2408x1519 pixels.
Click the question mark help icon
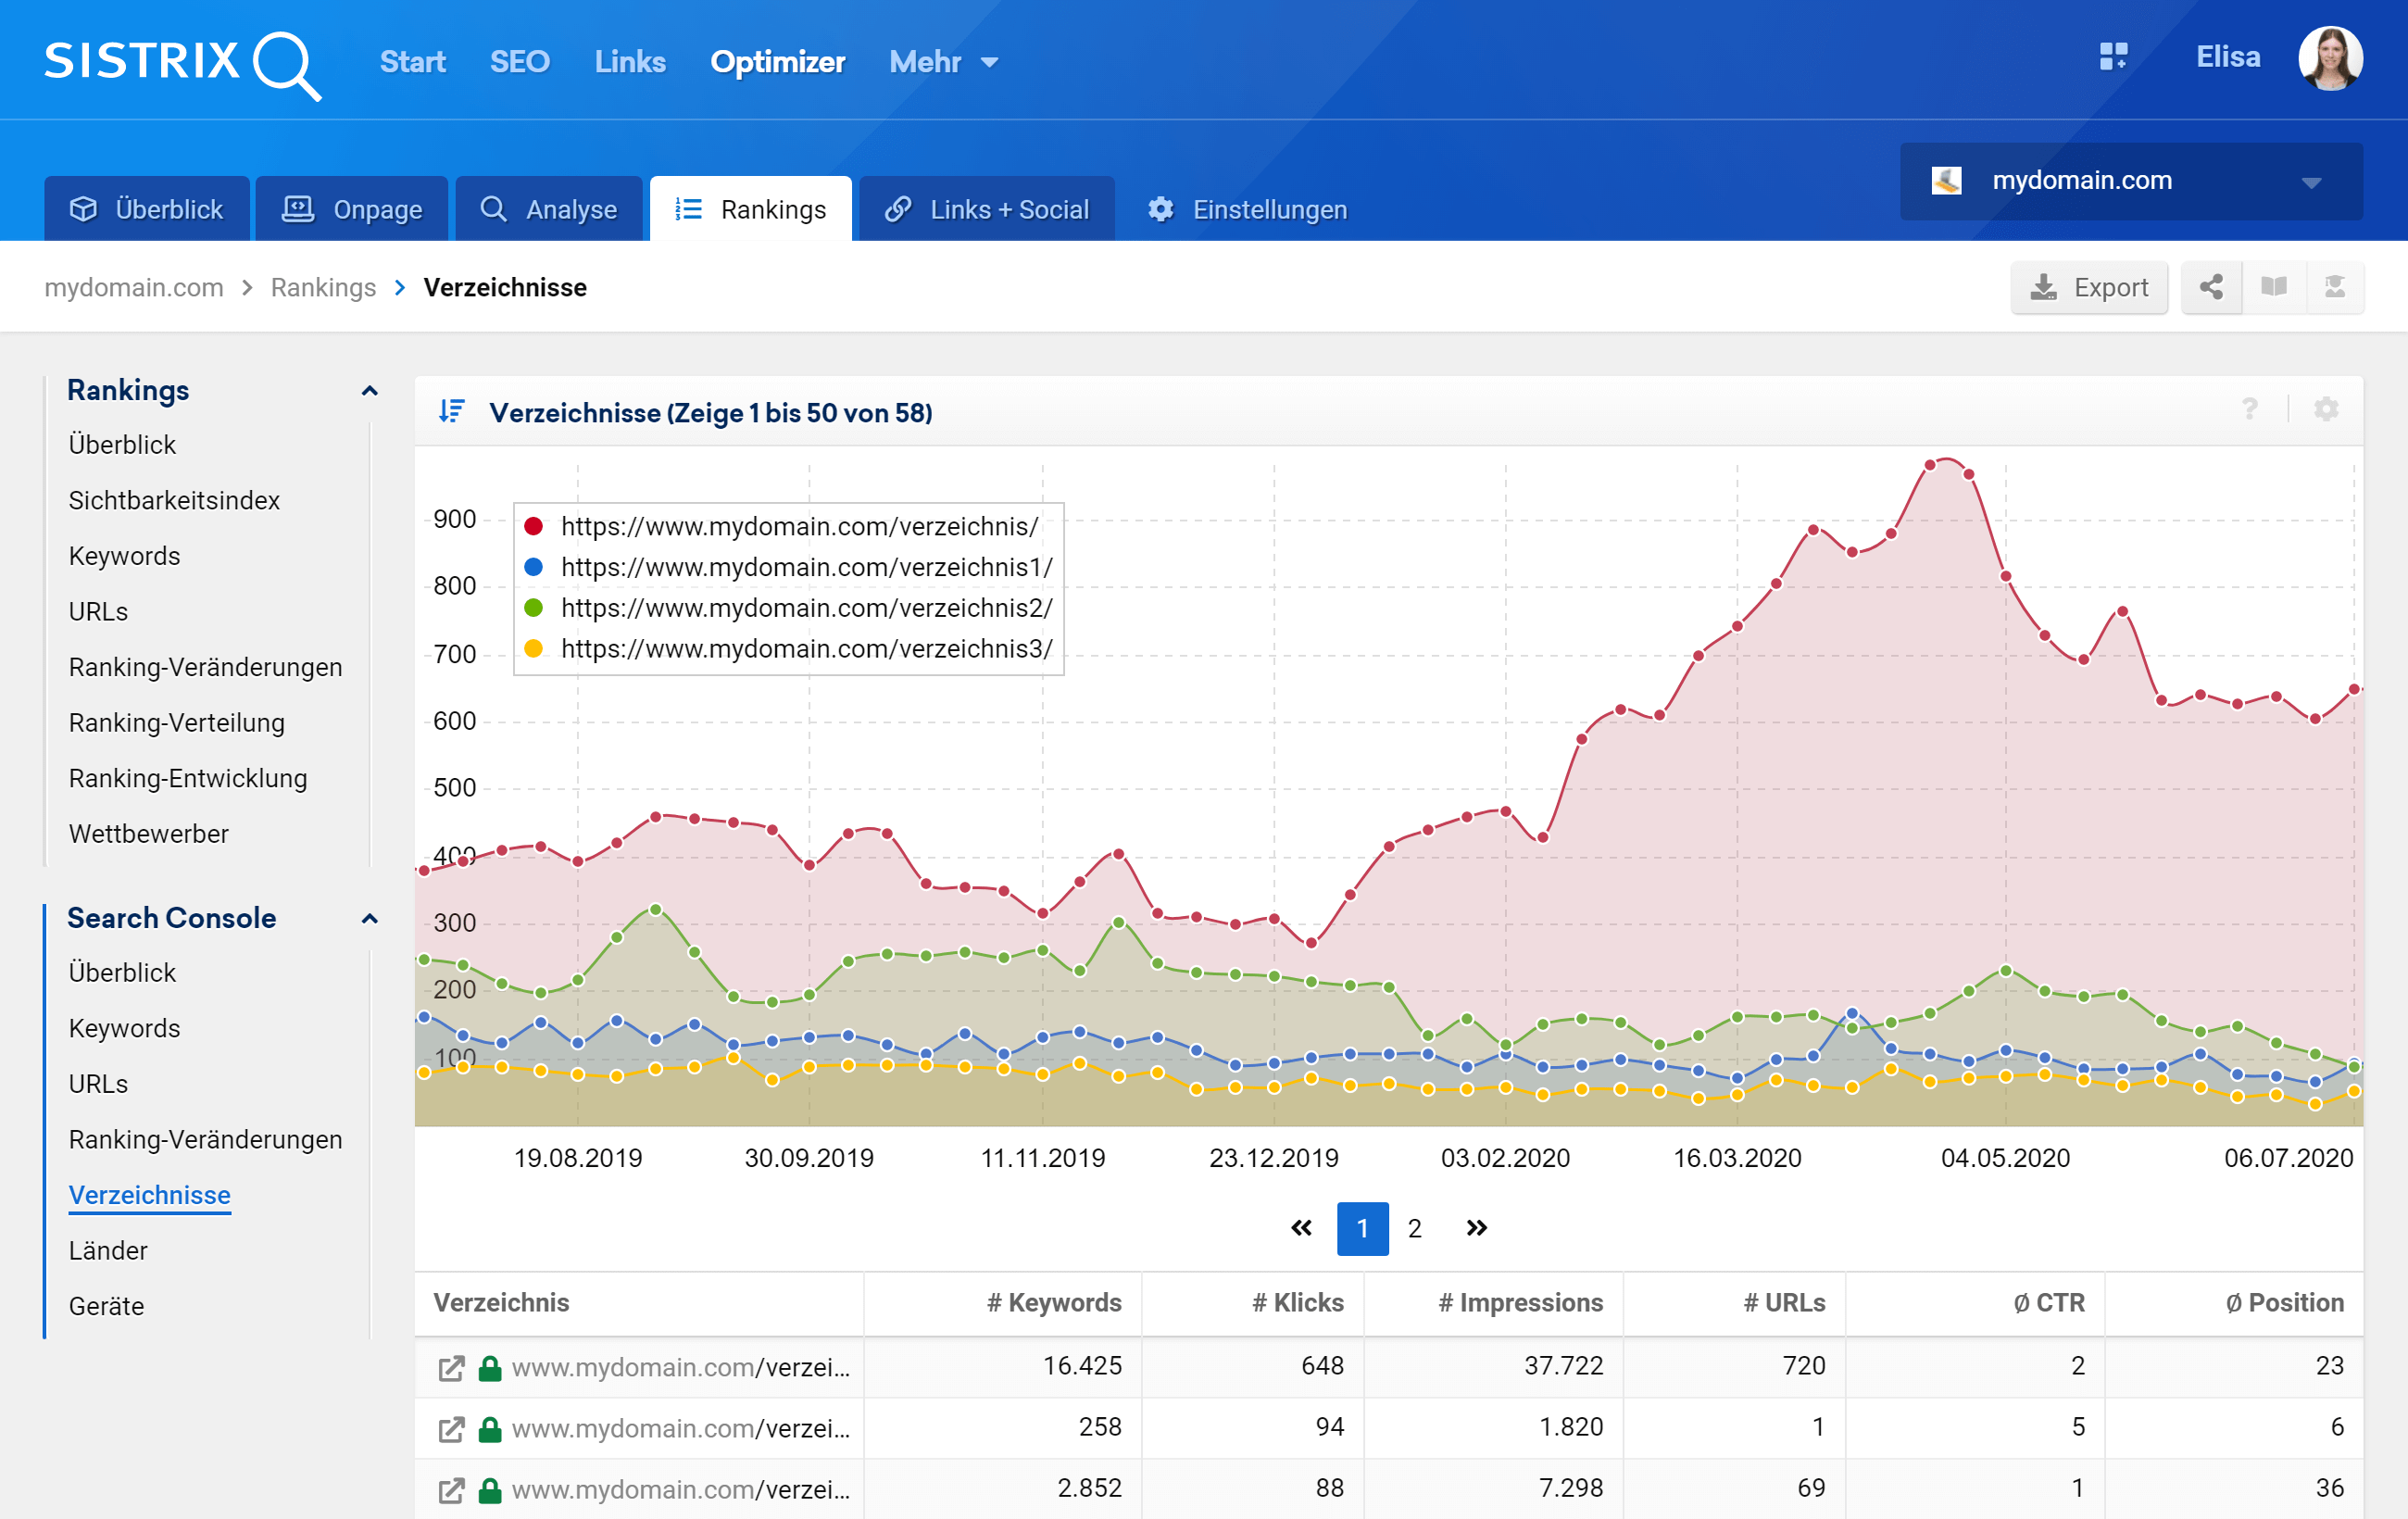coord(2250,410)
